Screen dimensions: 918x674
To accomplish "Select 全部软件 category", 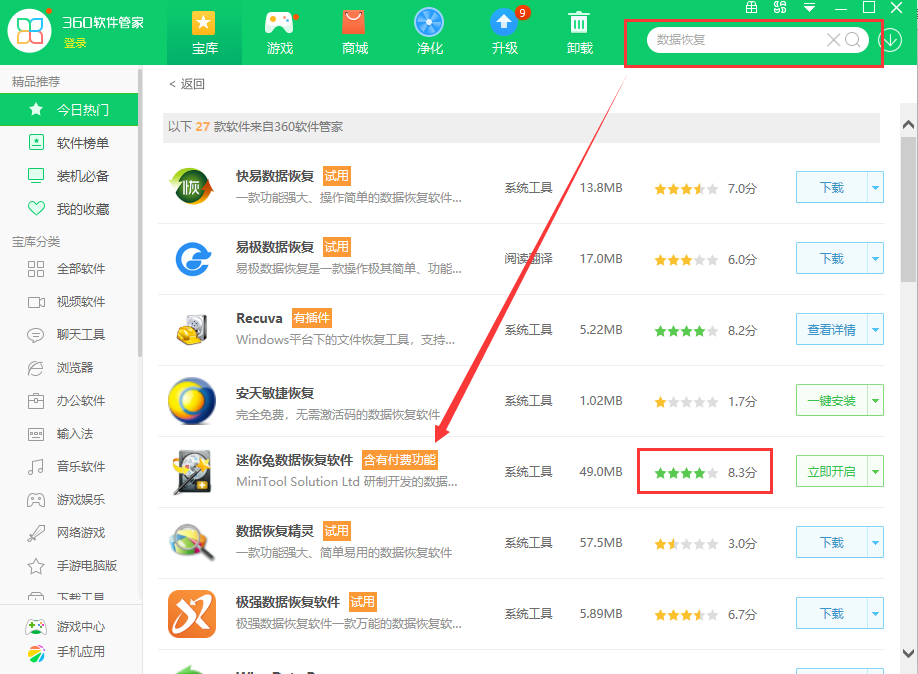I will pyautogui.click(x=69, y=269).
